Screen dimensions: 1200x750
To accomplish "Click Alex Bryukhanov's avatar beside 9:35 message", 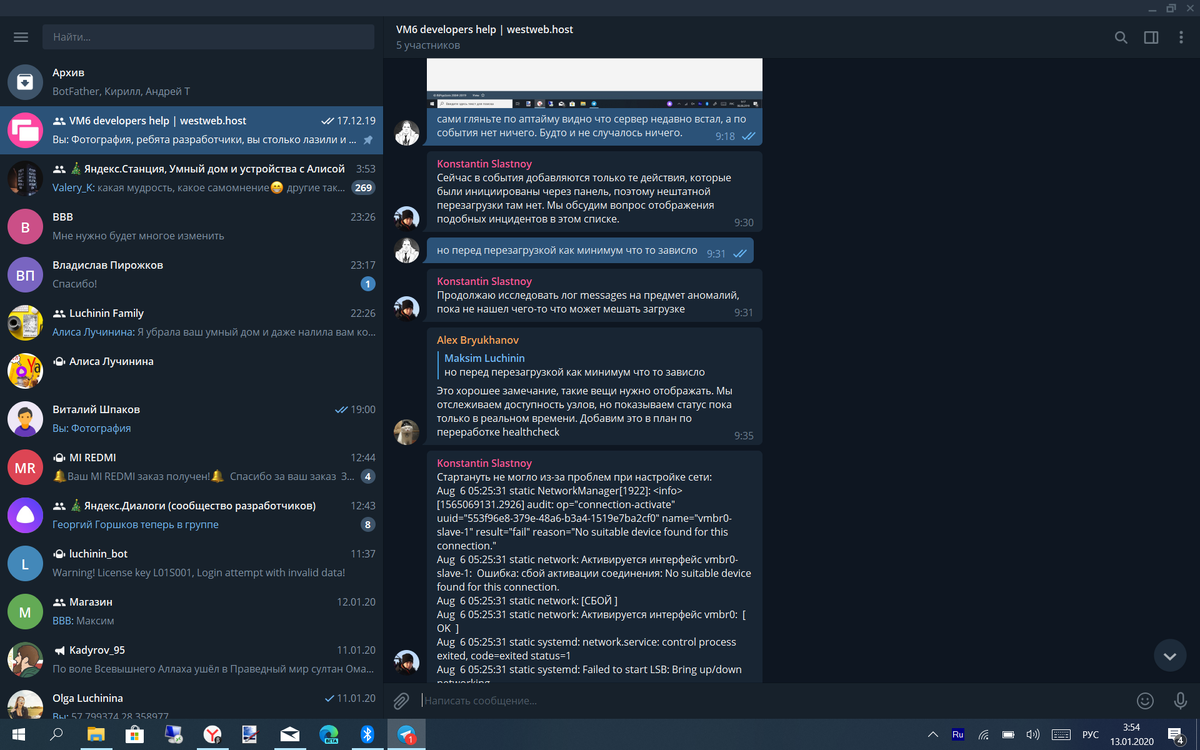I will [x=406, y=431].
